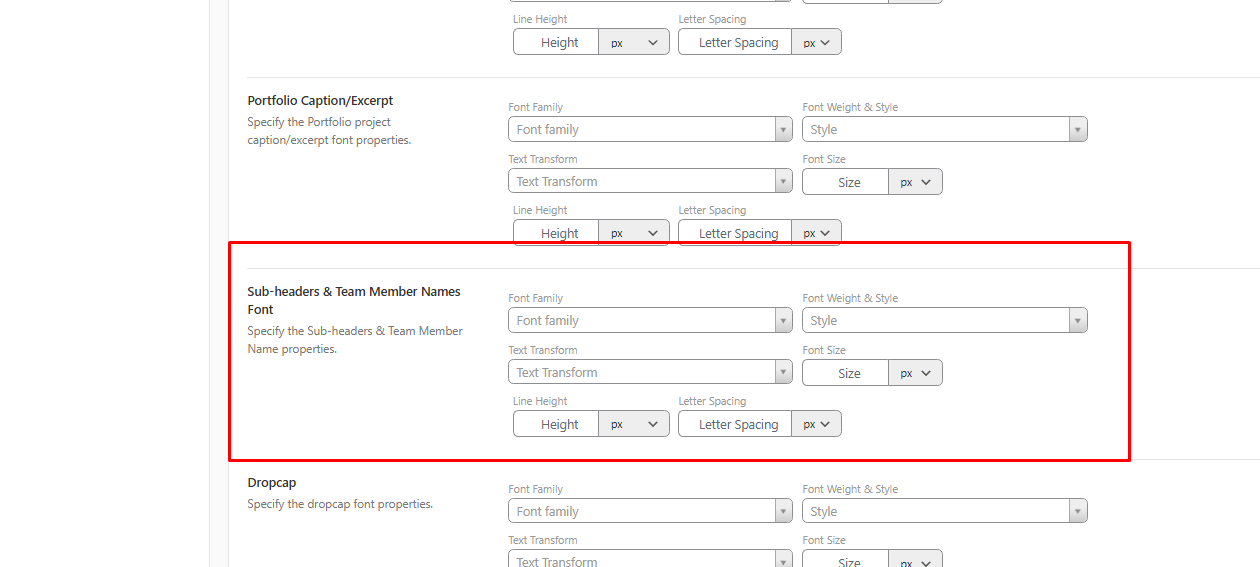Click Portfolio Caption/Excerpt Line Height input
1260x567 pixels.
click(557, 233)
